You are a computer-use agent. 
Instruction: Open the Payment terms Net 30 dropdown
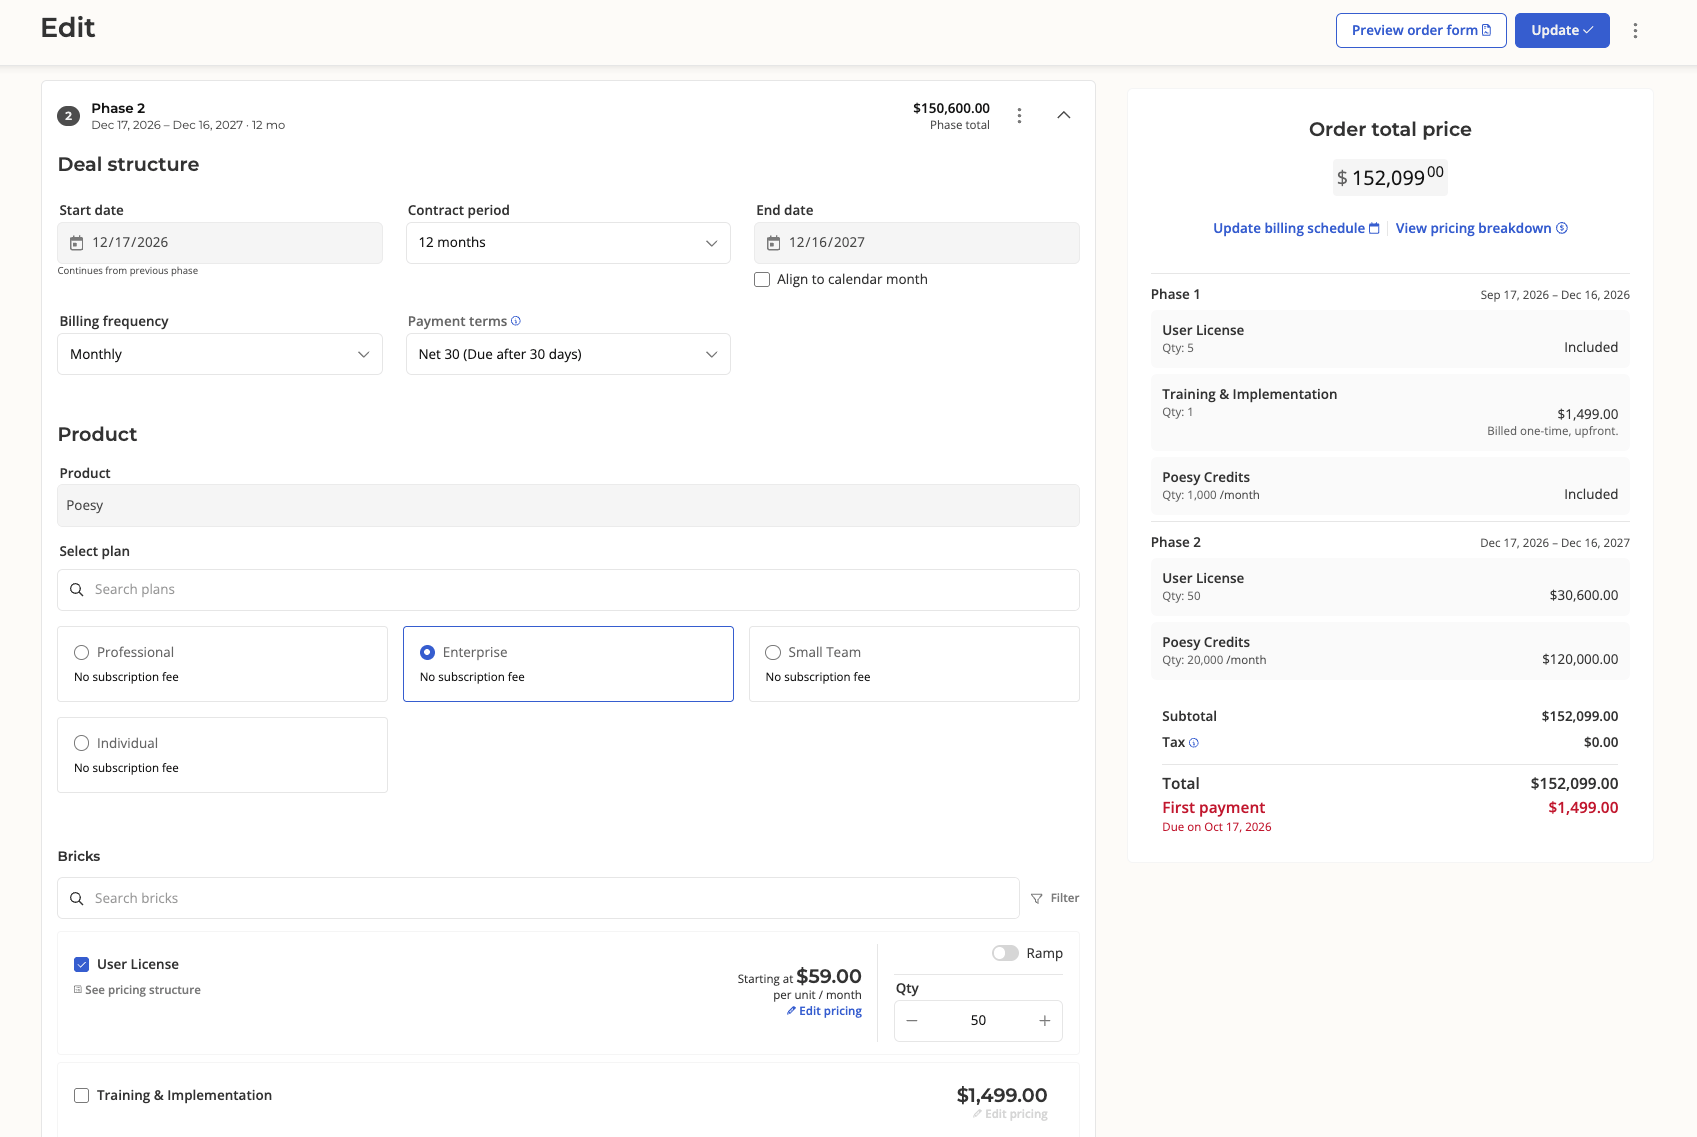(568, 354)
